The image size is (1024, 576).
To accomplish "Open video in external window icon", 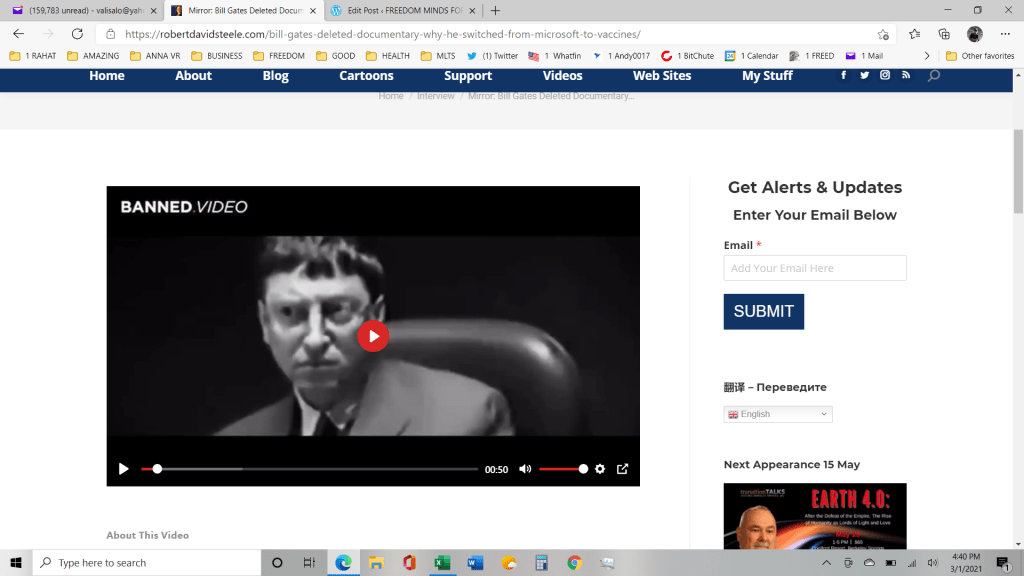I will click(x=622, y=469).
